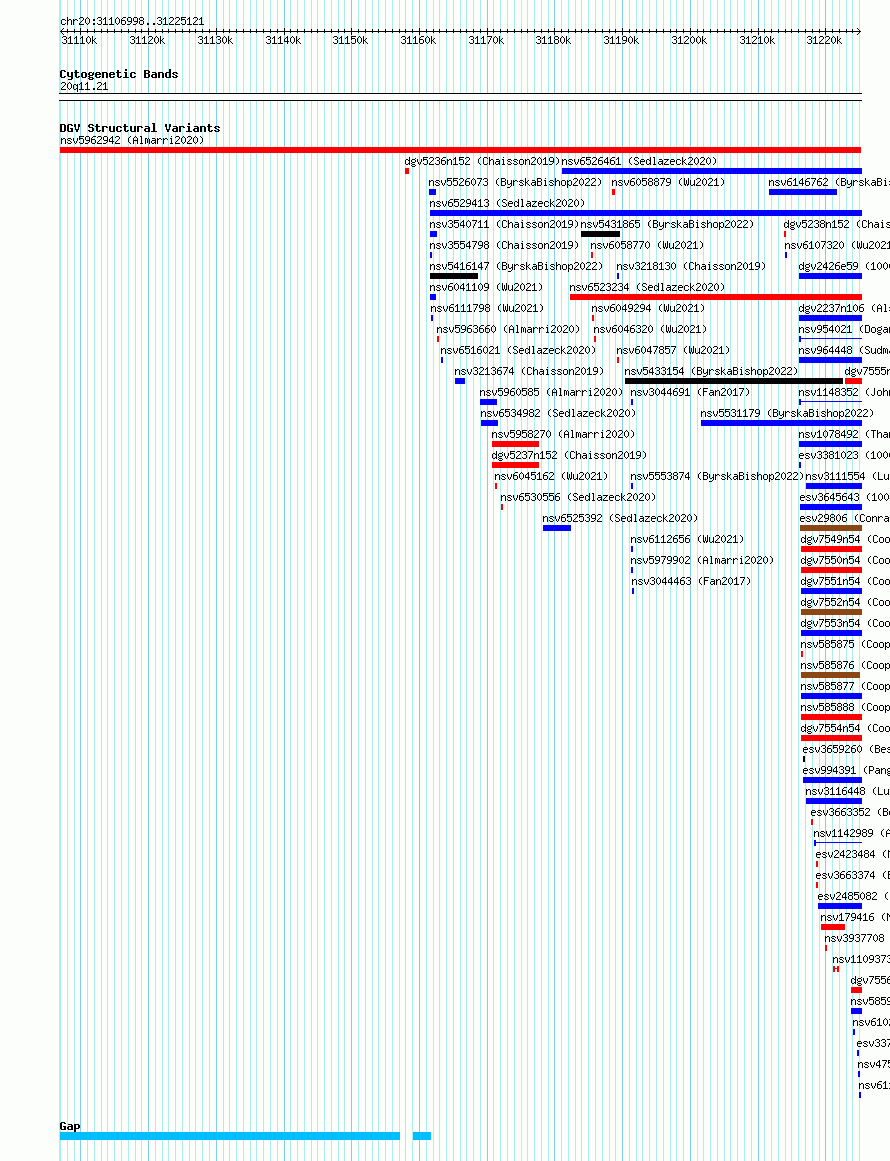Viewport: 890px width, 1161px height.
Task: Open variant nsv5979902 (Almarri2020)
Action: click(x=702, y=561)
